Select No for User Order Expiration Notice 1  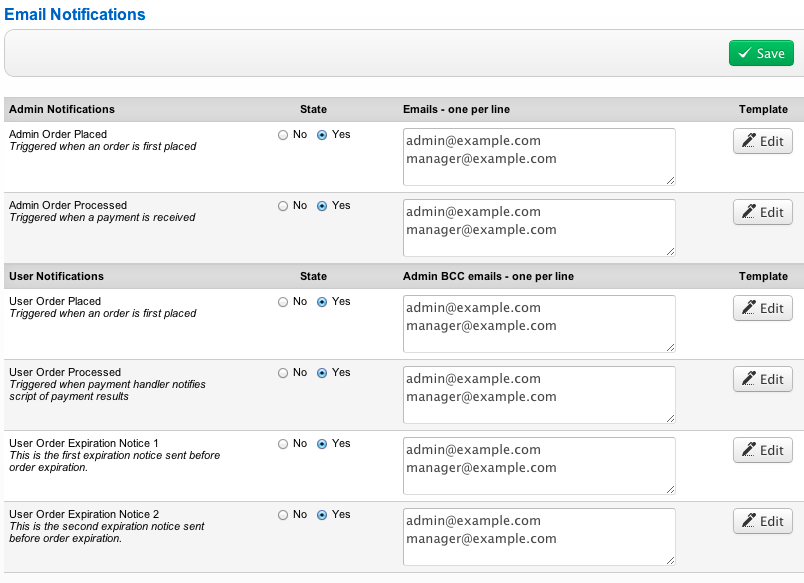[283, 444]
